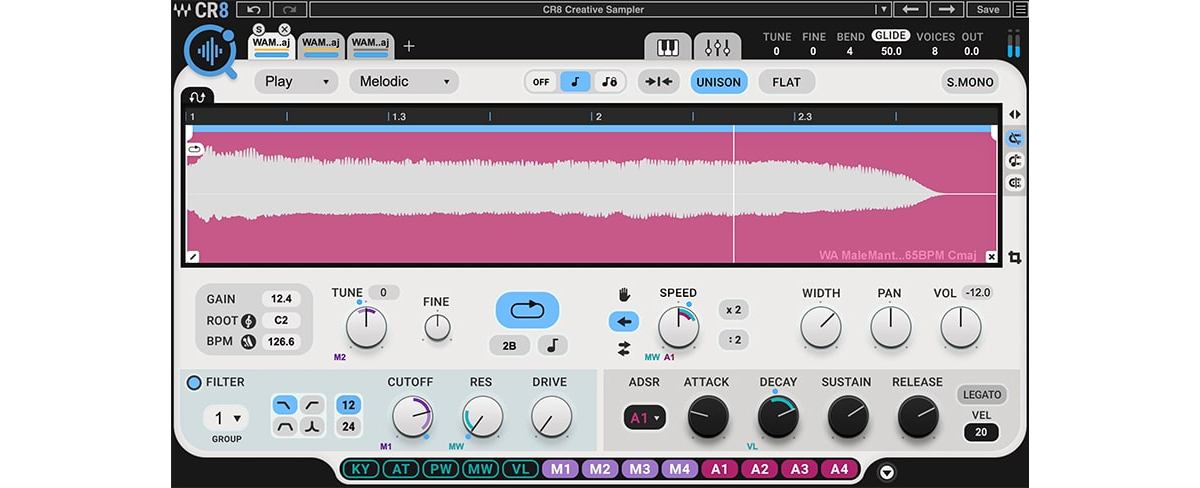The height and width of the screenshot is (488, 1200).
Task: Click the pencil edit icon on waveform
Action: point(194,257)
